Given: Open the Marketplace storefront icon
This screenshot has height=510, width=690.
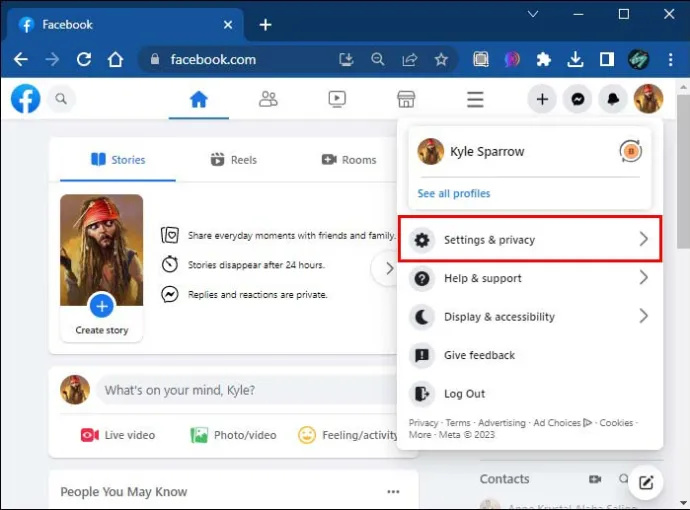Looking at the screenshot, I should [x=406, y=99].
